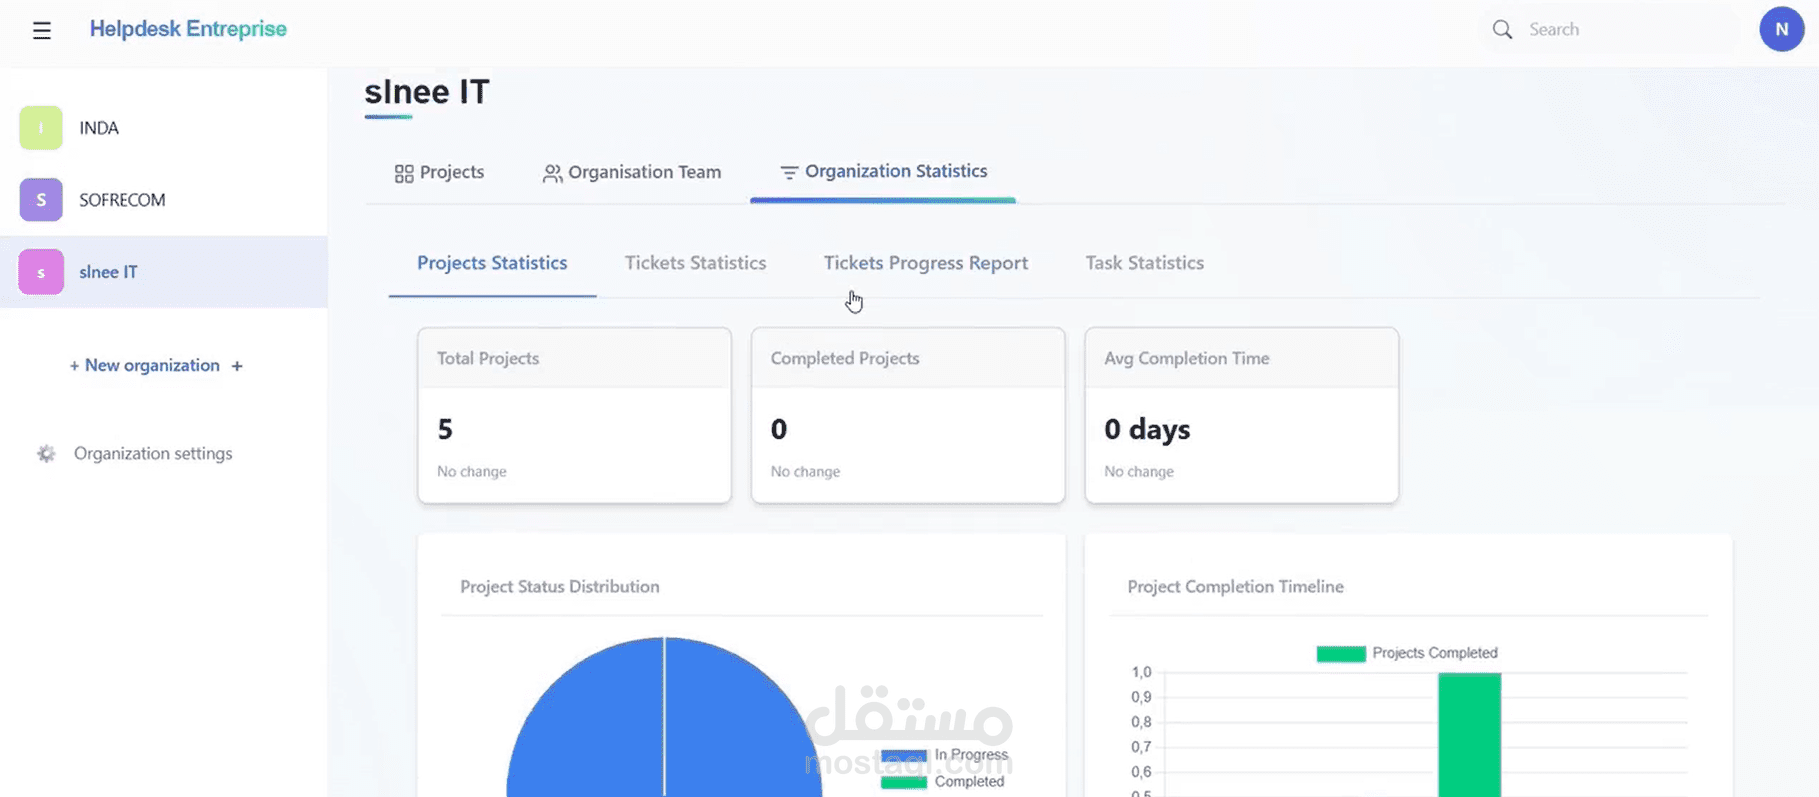The width and height of the screenshot is (1819, 797).
Task: Click the green Projects Completed bar
Action: (x=1469, y=735)
